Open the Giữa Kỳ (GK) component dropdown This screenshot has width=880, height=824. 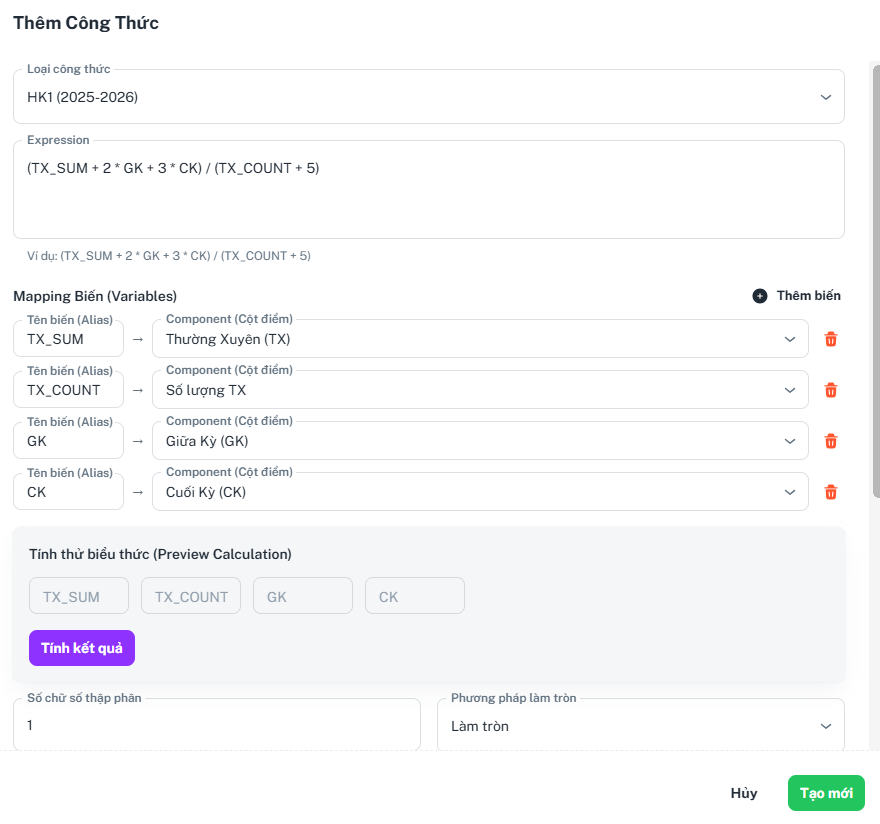pos(480,441)
